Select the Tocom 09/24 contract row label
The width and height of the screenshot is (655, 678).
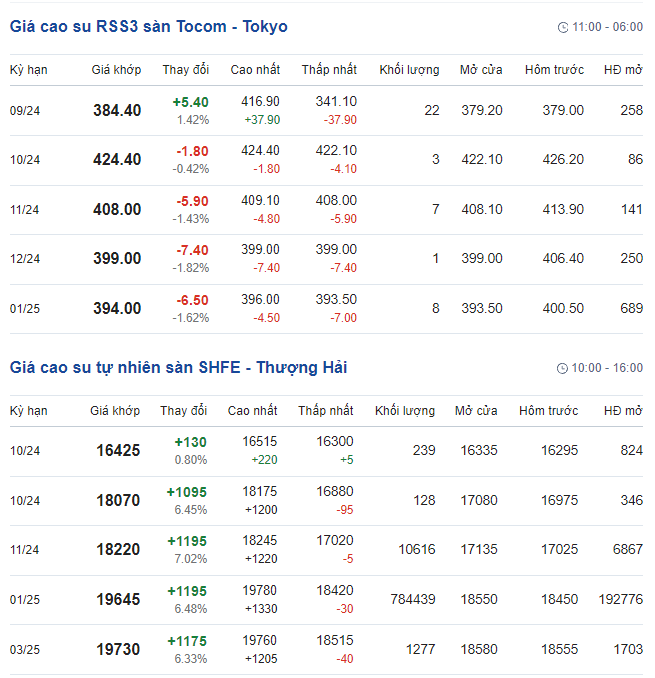(x=26, y=110)
